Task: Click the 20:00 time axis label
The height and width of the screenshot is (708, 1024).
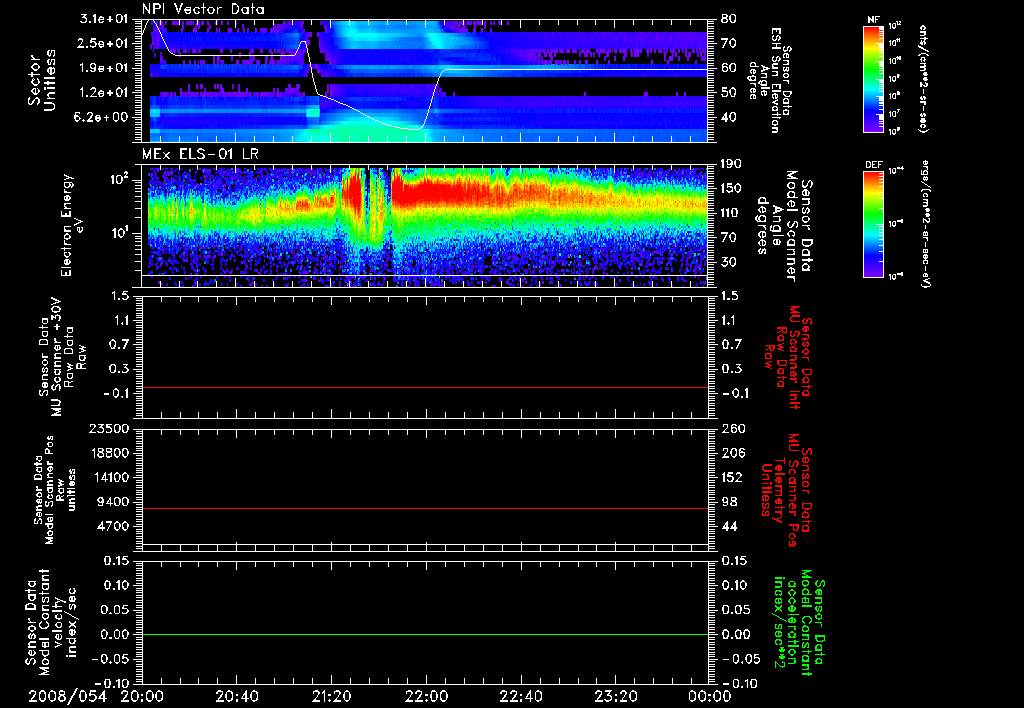Action: (142, 696)
